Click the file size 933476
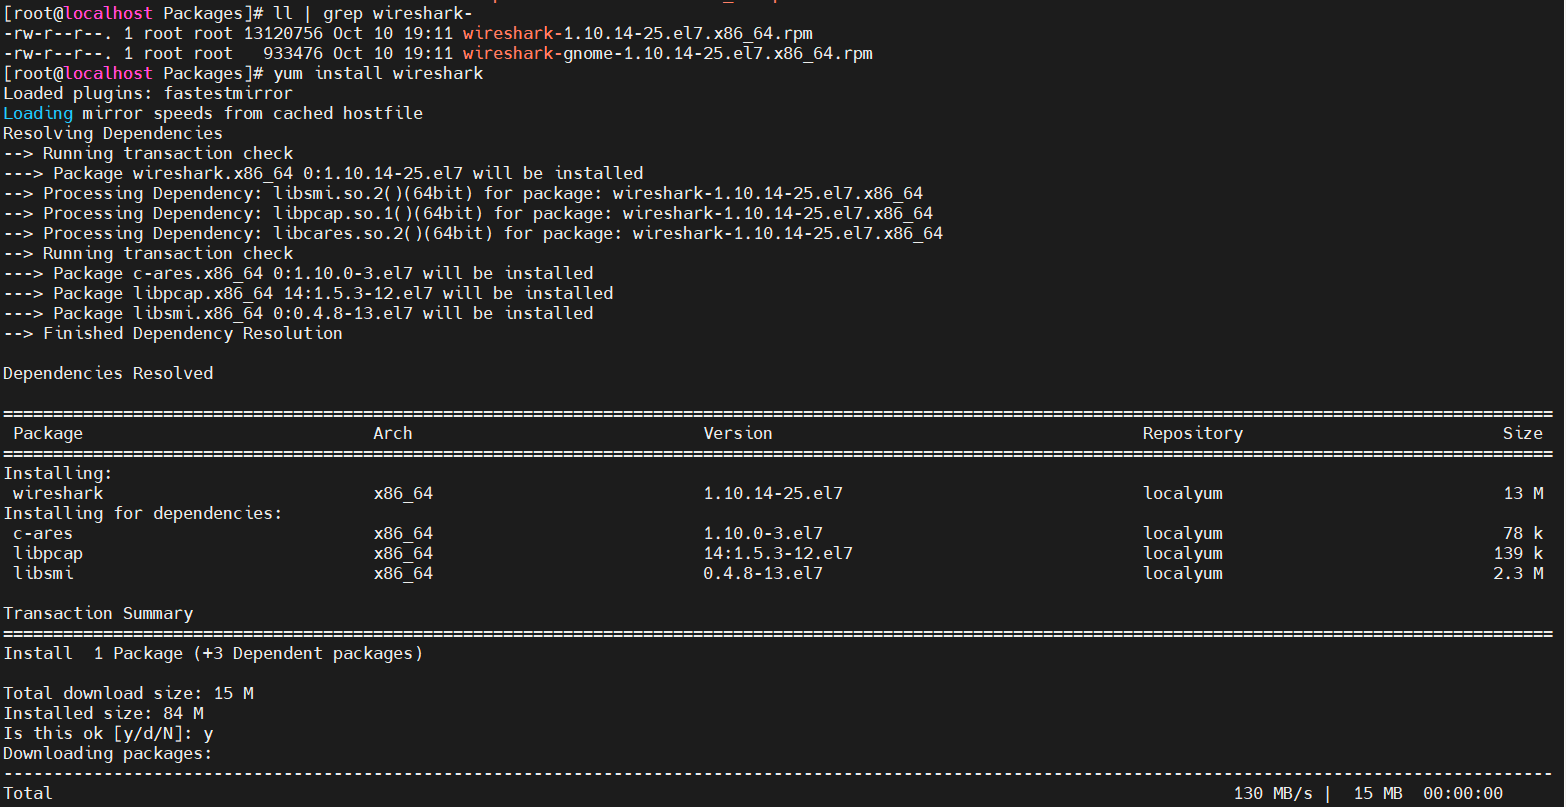Image resolution: width=1566 pixels, height=807 pixels. pos(293,53)
